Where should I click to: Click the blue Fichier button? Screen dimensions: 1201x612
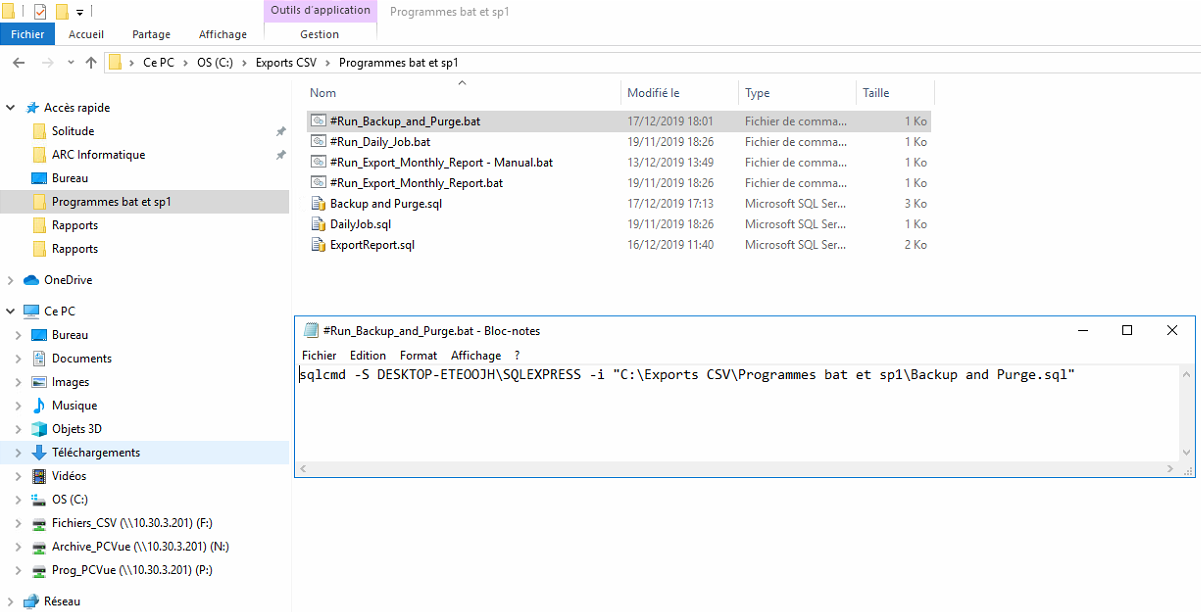[x=27, y=34]
